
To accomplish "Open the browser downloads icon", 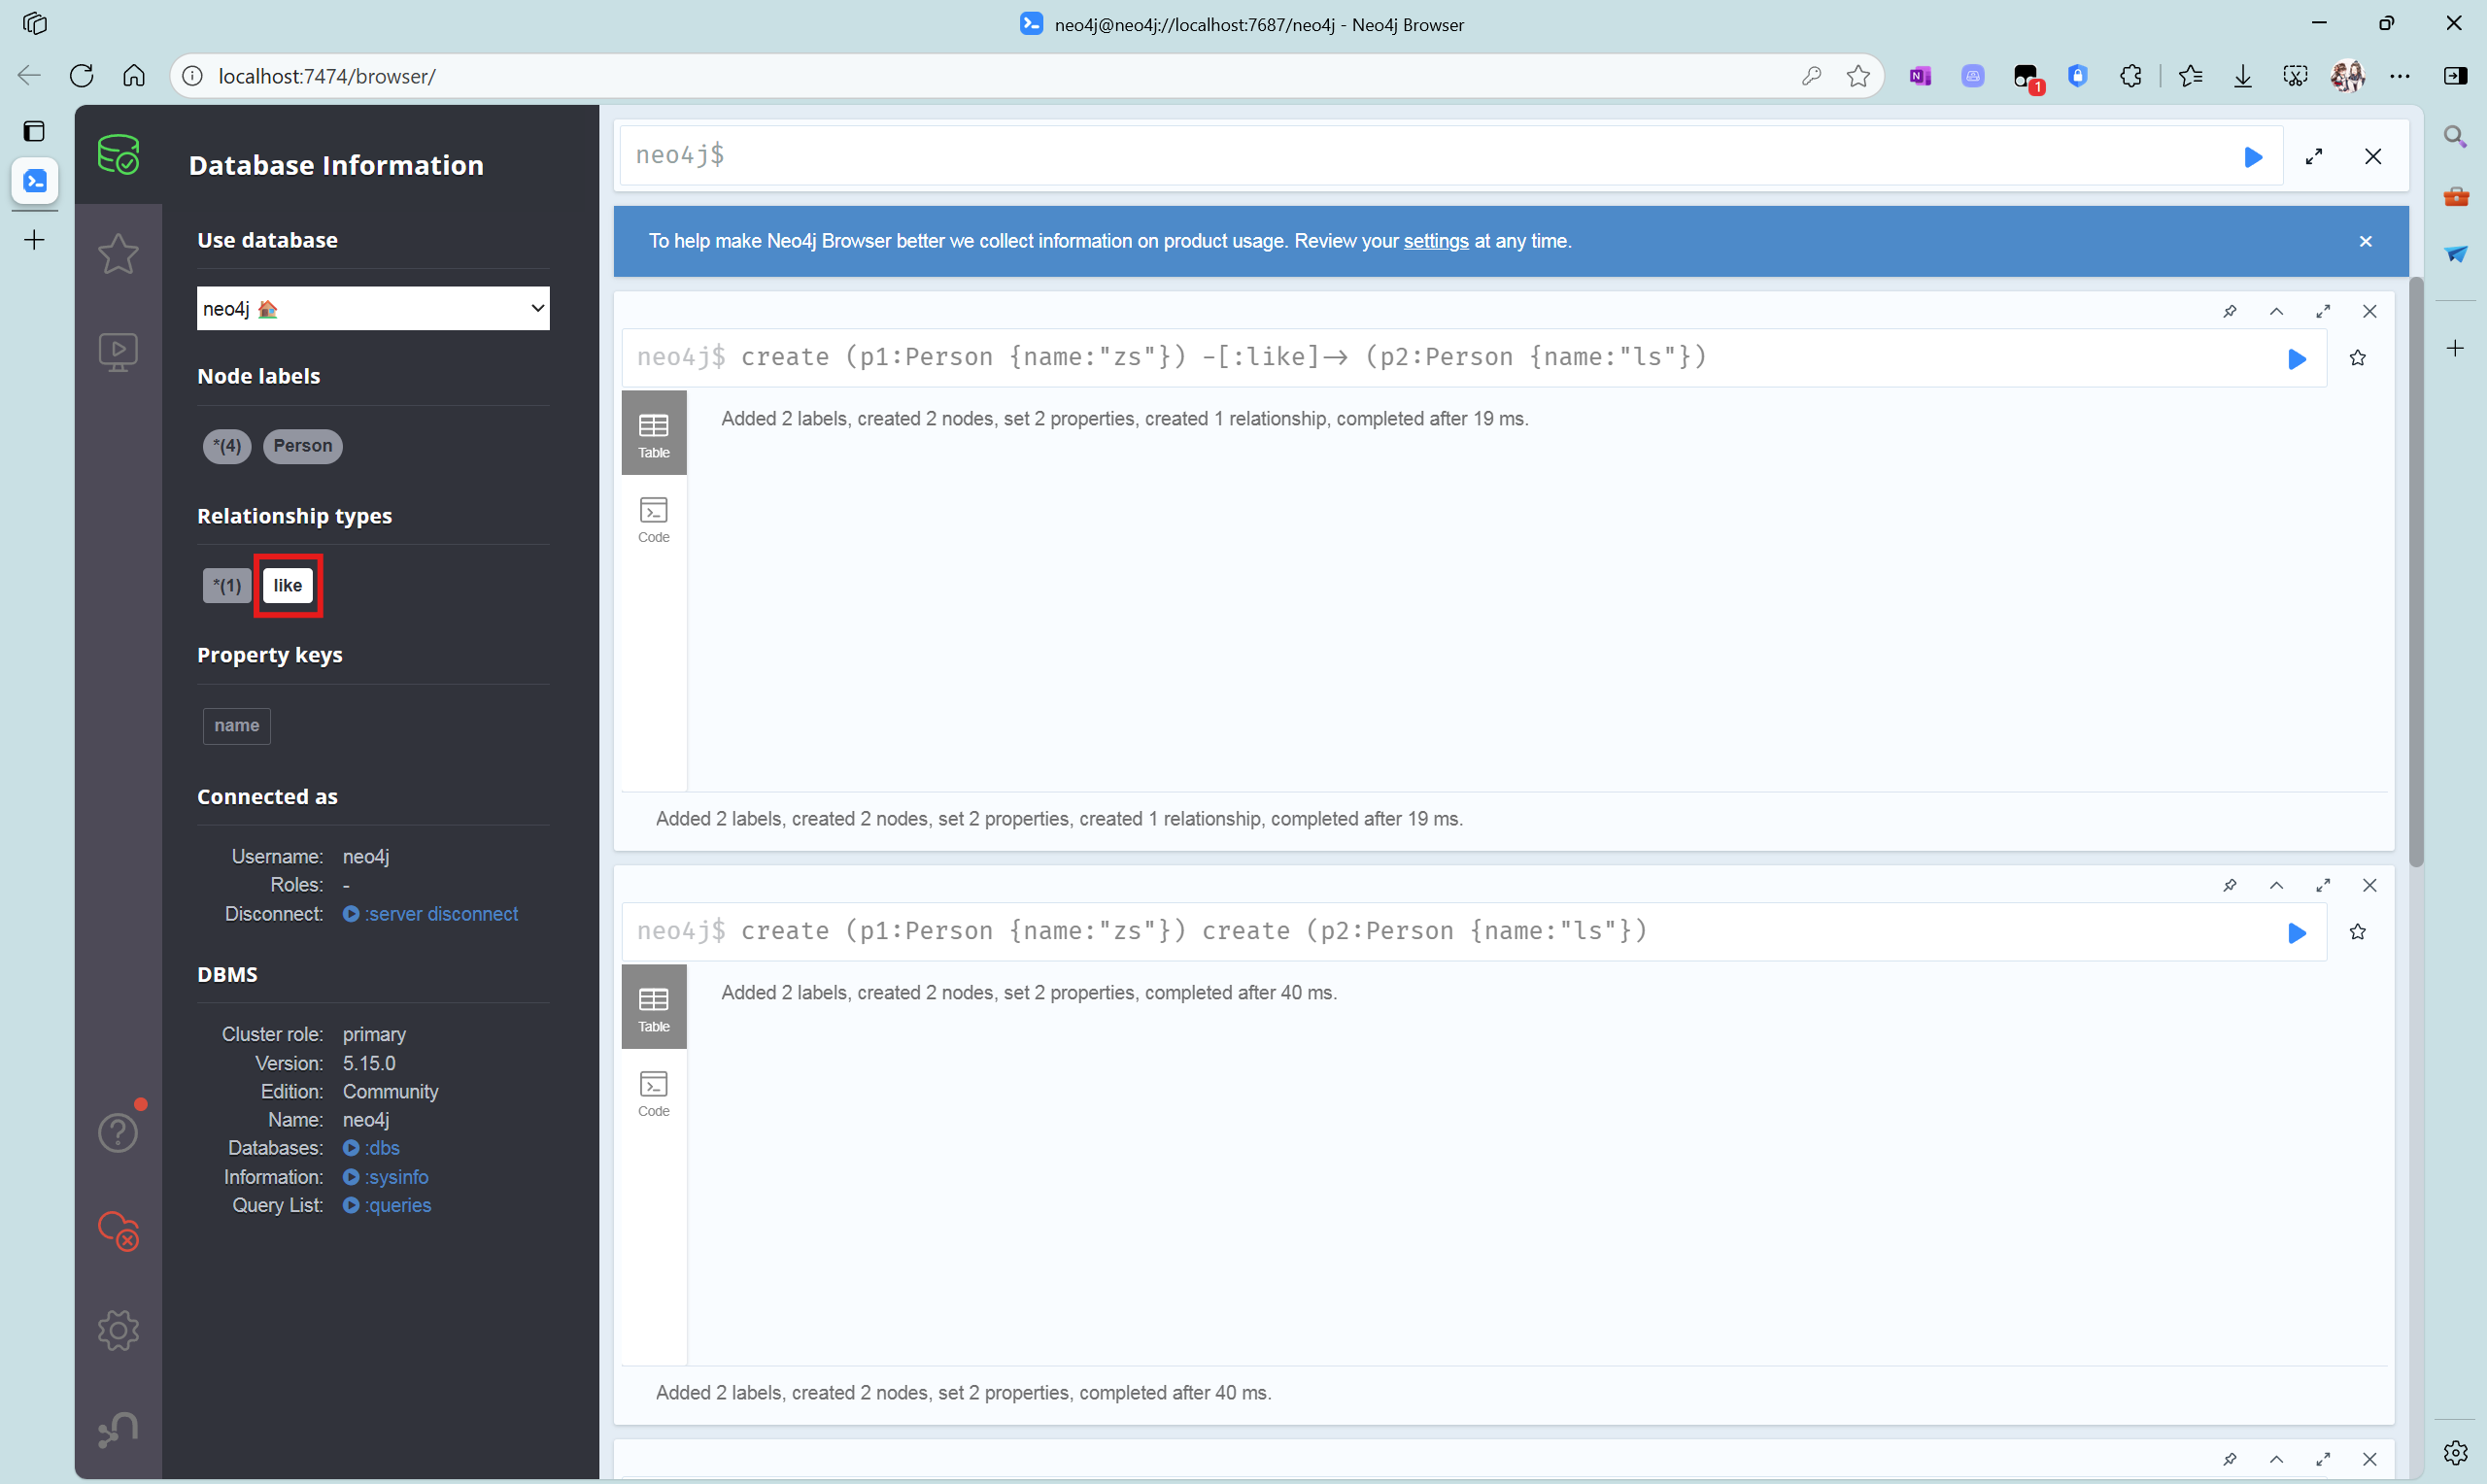I will point(2243,76).
